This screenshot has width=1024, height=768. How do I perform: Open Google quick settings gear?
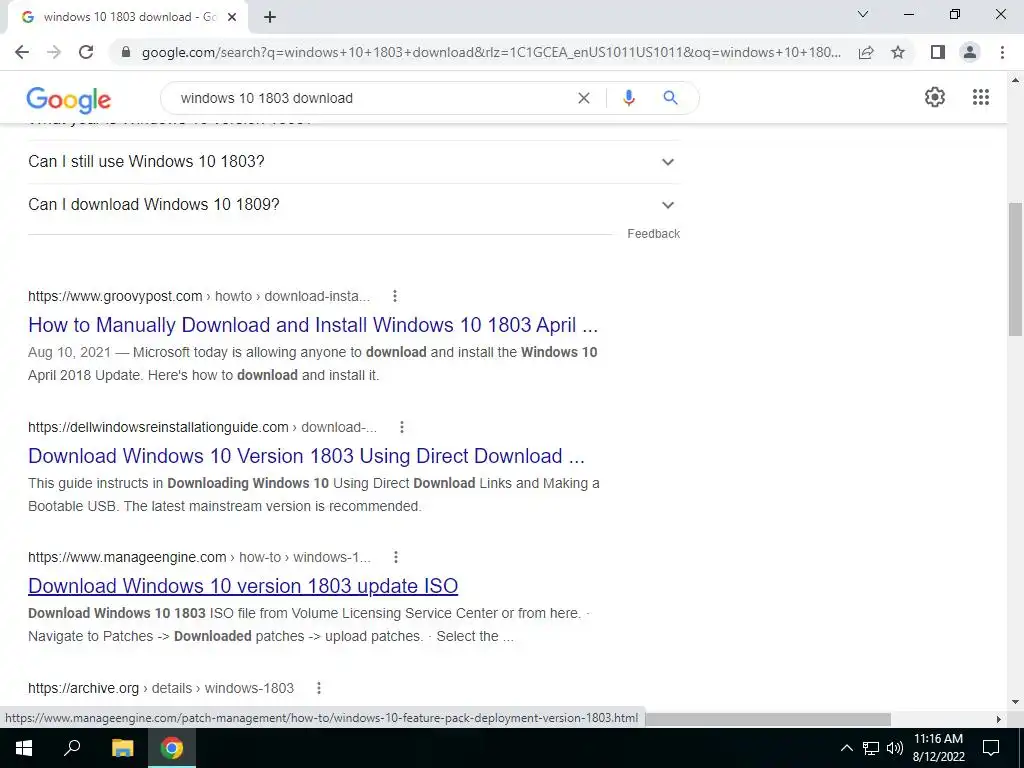click(935, 97)
